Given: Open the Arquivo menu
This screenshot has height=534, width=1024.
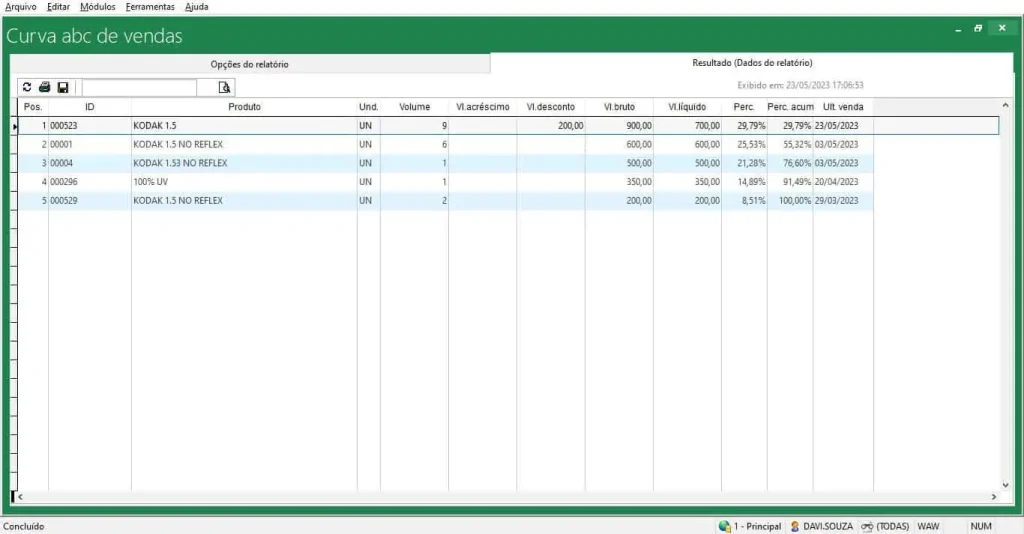Looking at the screenshot, I should 21,7.
